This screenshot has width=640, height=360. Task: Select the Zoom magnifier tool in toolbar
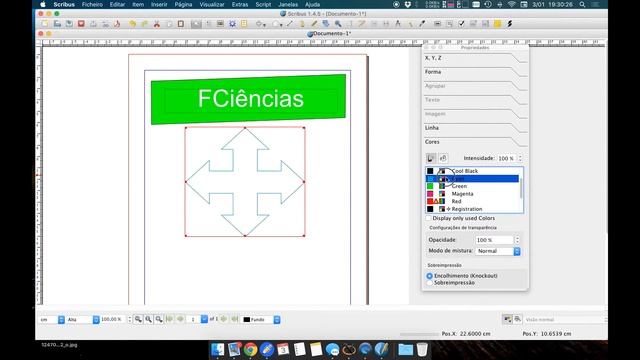point(338,24)
